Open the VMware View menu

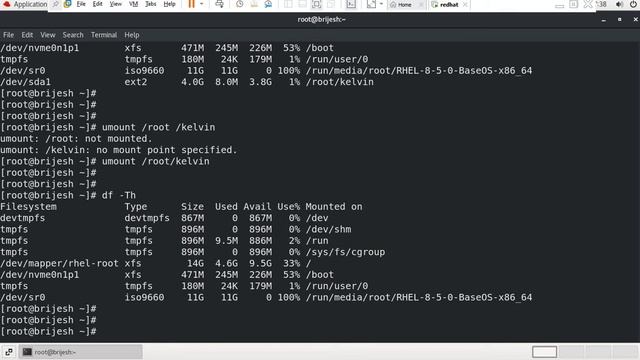point(116,4)
